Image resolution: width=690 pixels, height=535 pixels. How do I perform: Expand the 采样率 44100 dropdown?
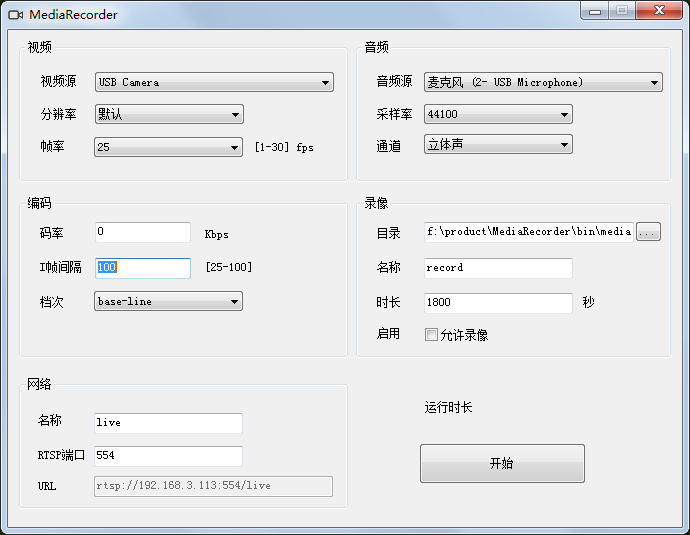click(498, 114)
